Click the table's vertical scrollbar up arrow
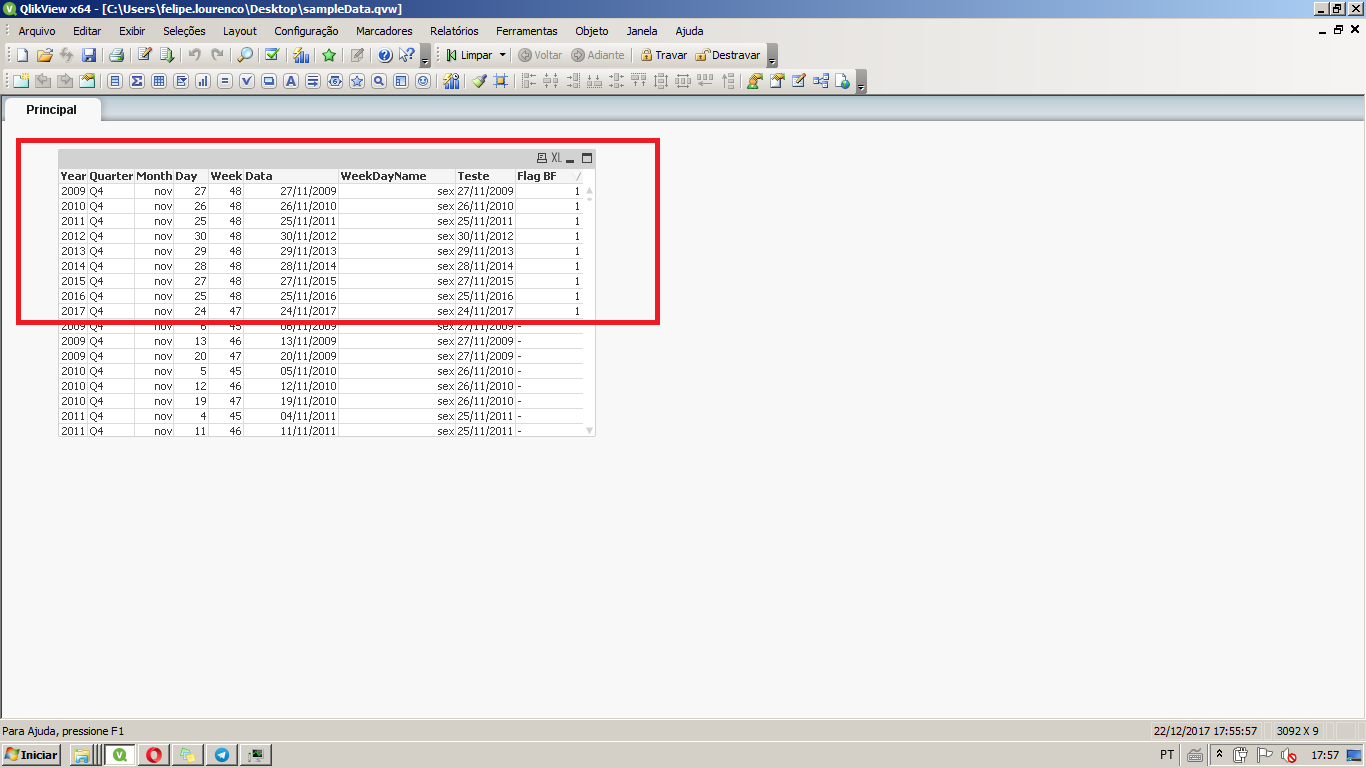This screenshot has width=1366, height=768. 589,189
